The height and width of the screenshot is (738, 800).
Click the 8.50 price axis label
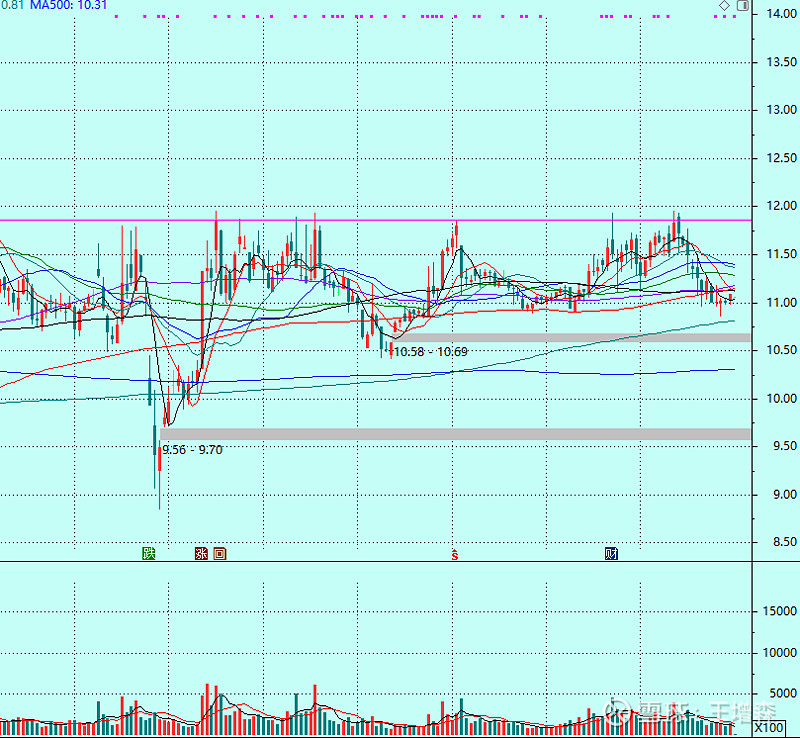tap(784, 542)
